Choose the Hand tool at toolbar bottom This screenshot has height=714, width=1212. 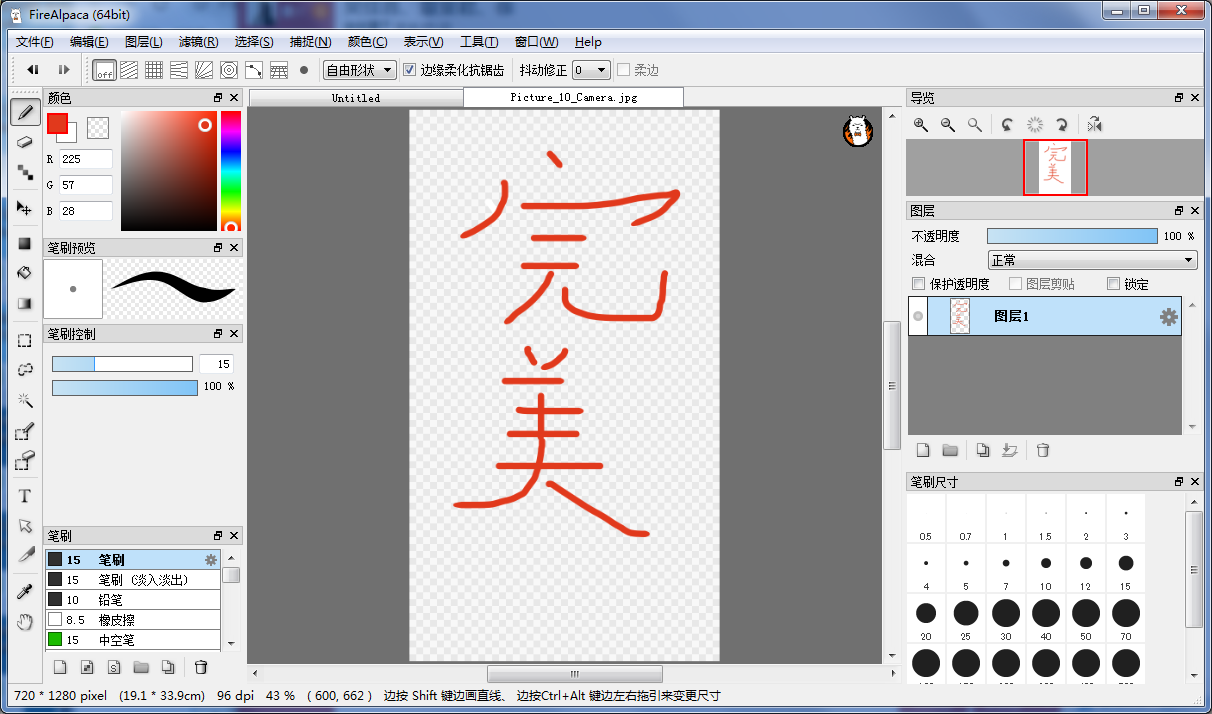(25, 622)
